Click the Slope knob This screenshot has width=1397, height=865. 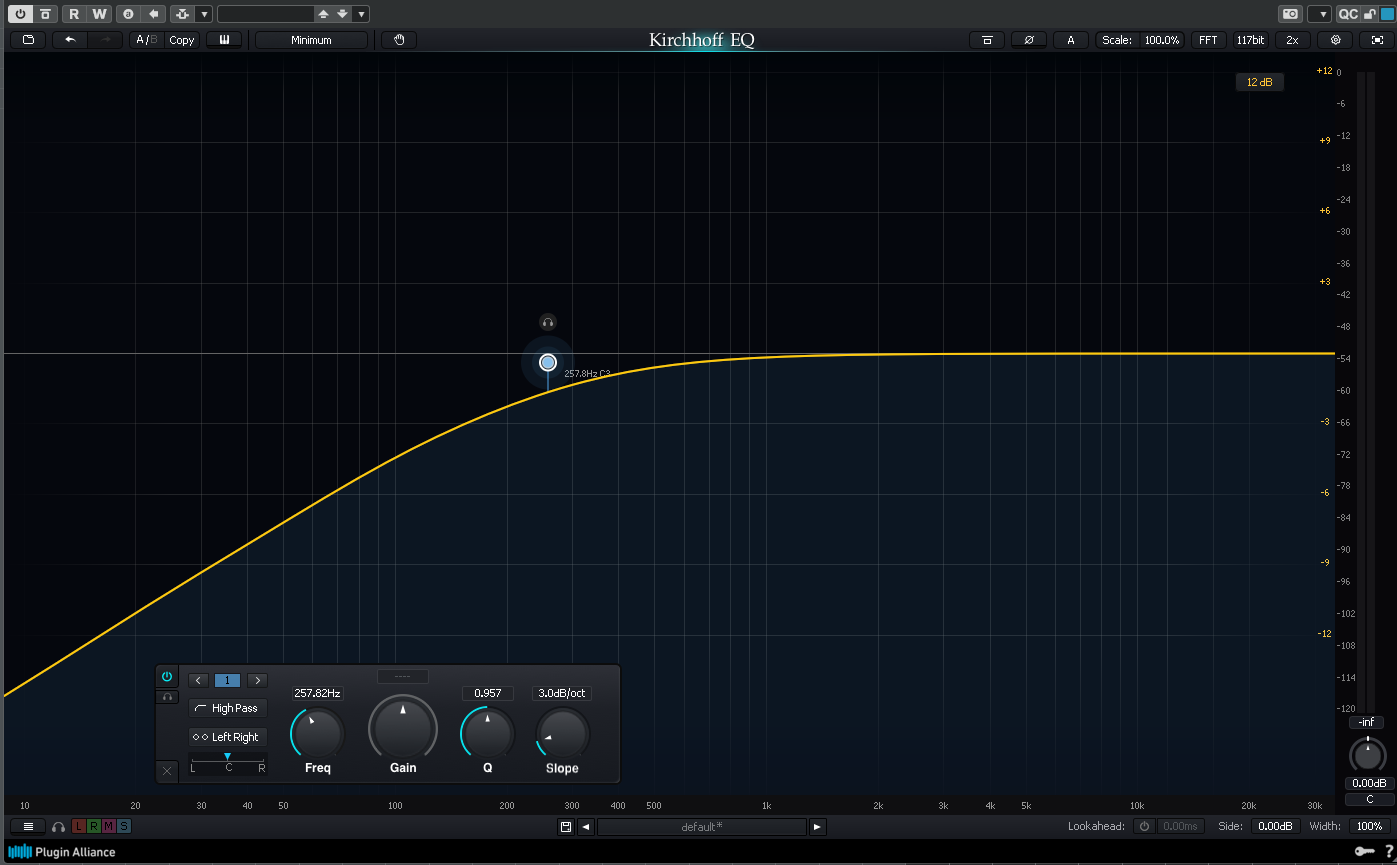coord(562,734)
